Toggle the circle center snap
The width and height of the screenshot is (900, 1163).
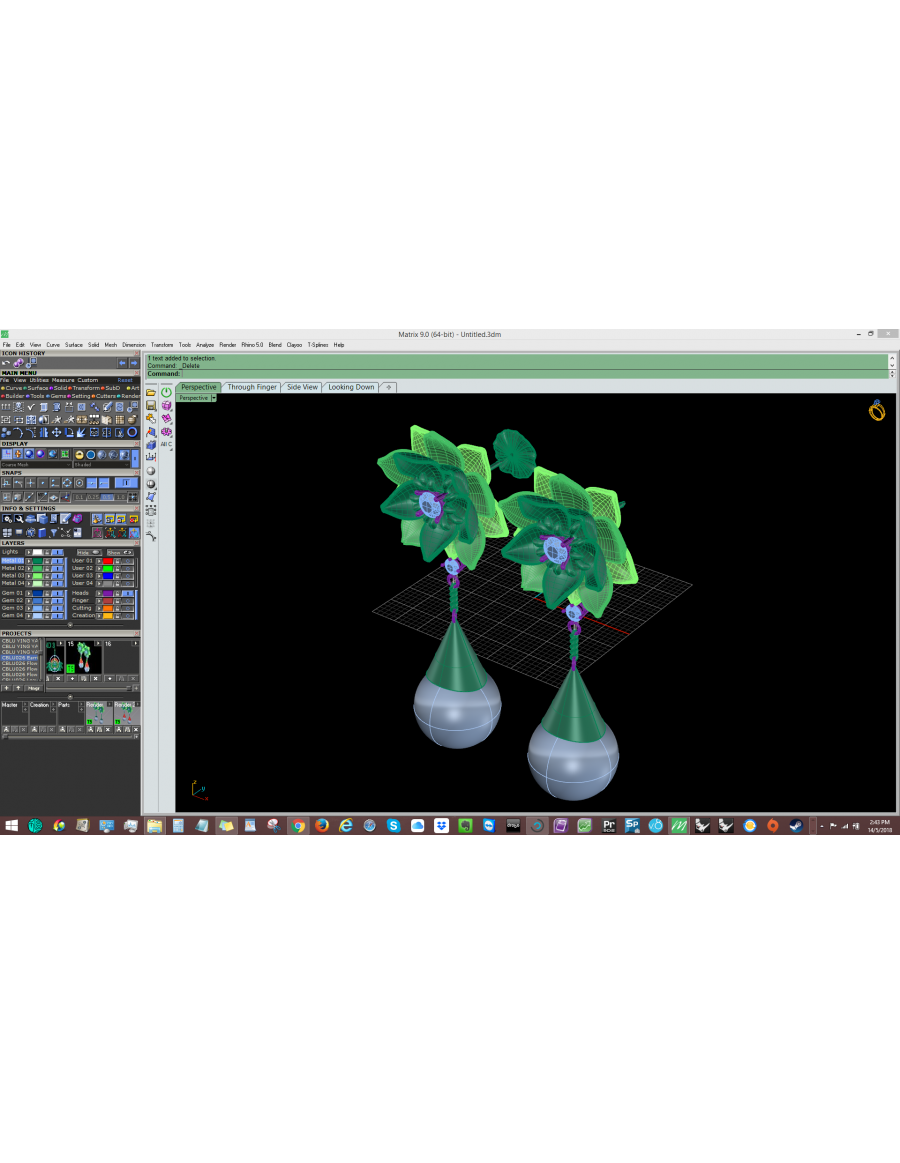tap(79, 483)
